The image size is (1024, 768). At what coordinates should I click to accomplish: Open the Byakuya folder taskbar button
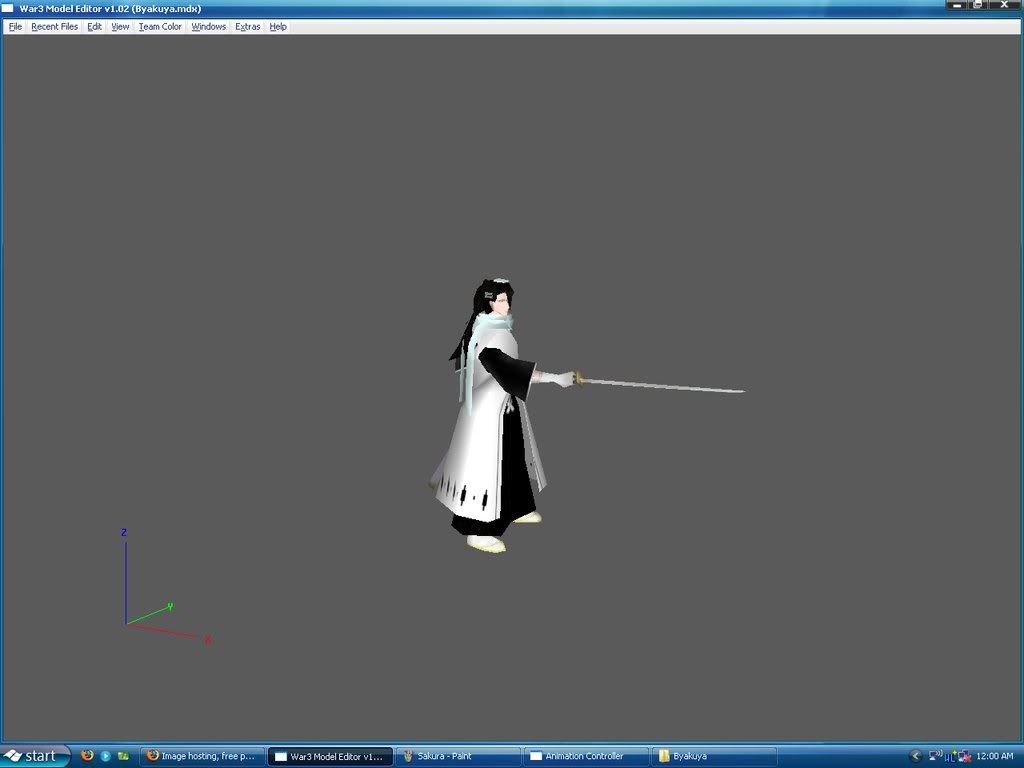click(x=714, y=756)
